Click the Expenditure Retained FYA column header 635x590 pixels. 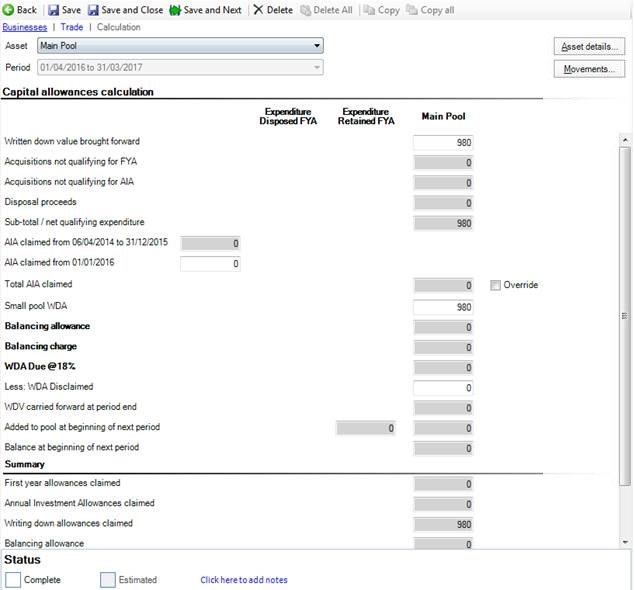[x=366, y=116]
